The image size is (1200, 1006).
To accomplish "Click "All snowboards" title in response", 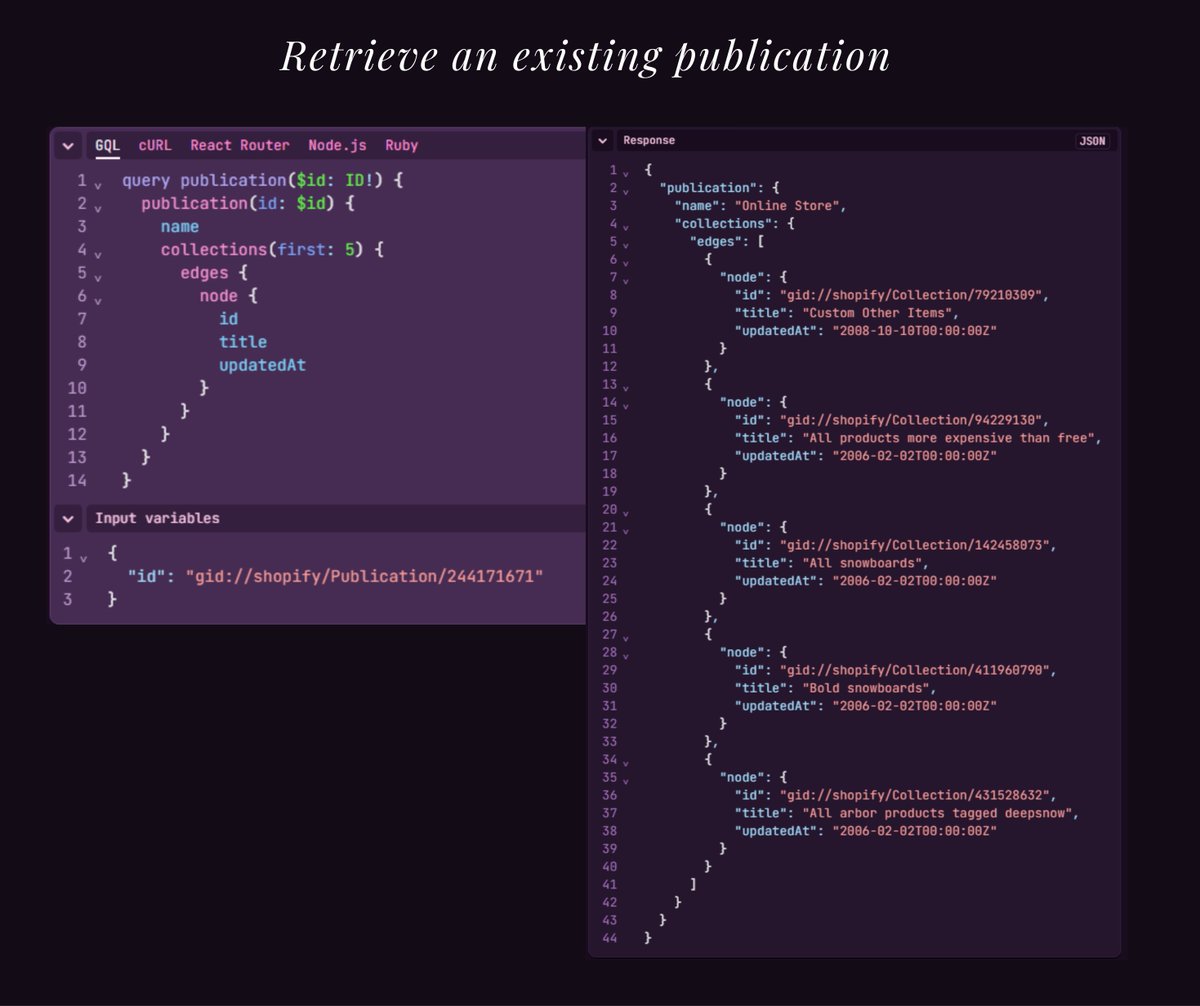I will [864, 563].
